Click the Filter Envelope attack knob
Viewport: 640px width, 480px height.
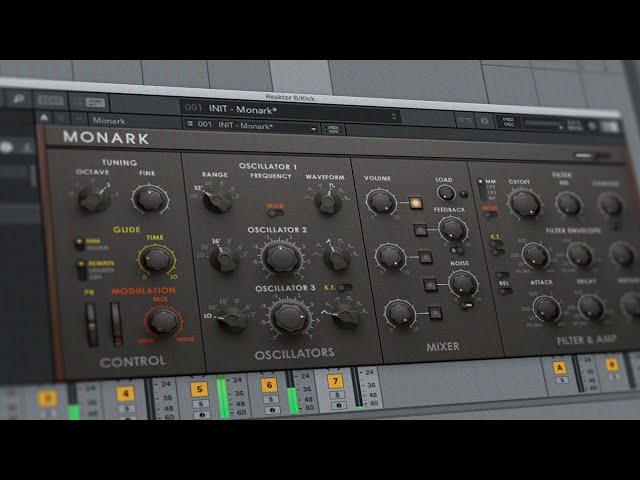(x=535, y=256)
